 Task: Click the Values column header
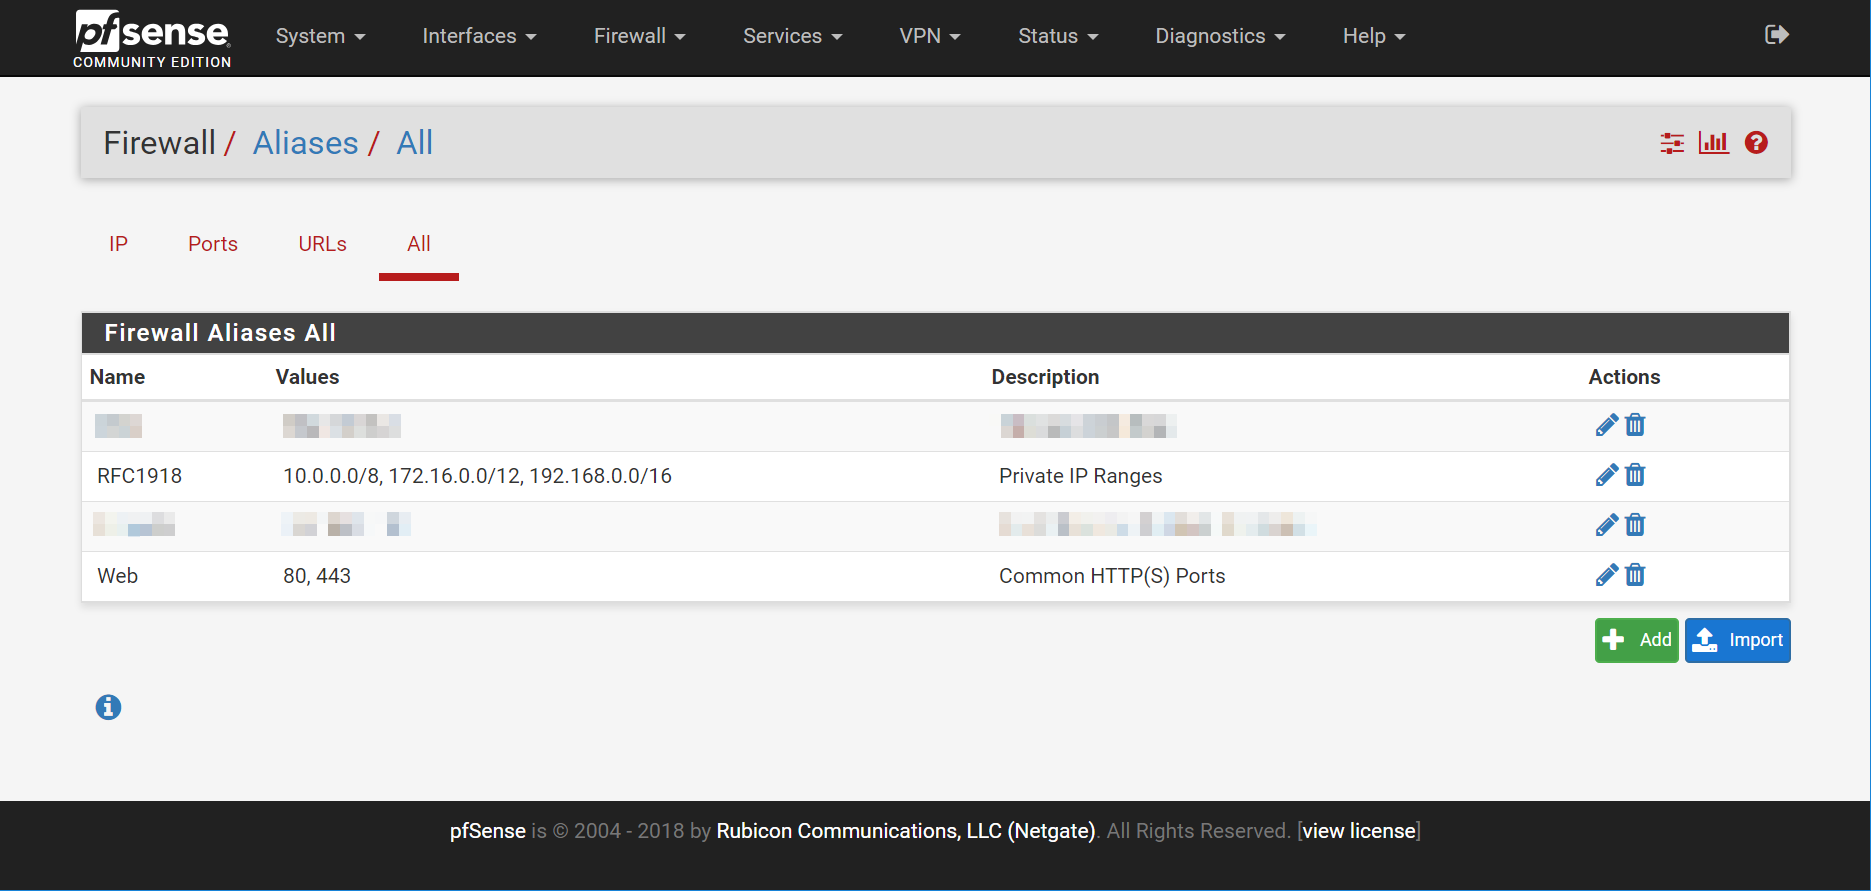(307, 377)
